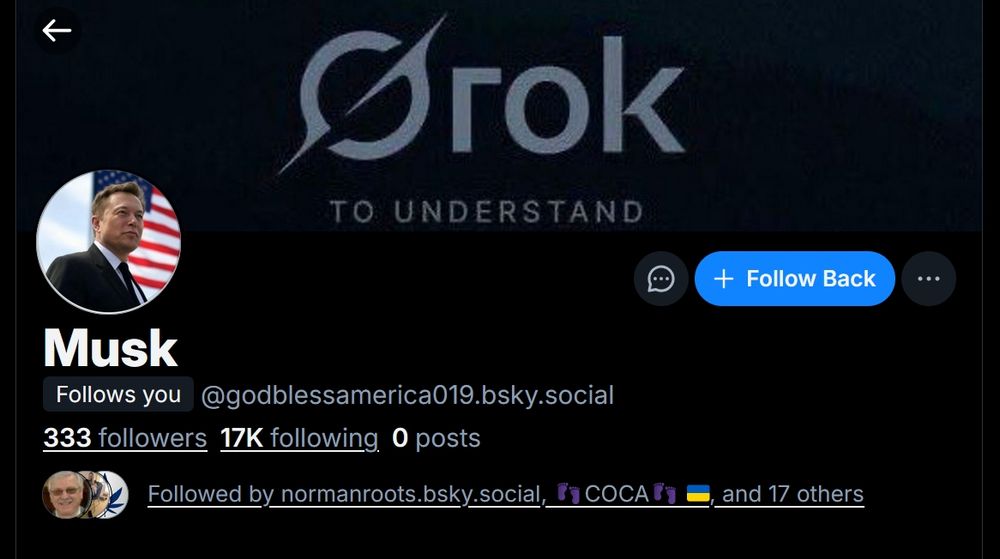Open the 333 followers list

coord(125,438)
